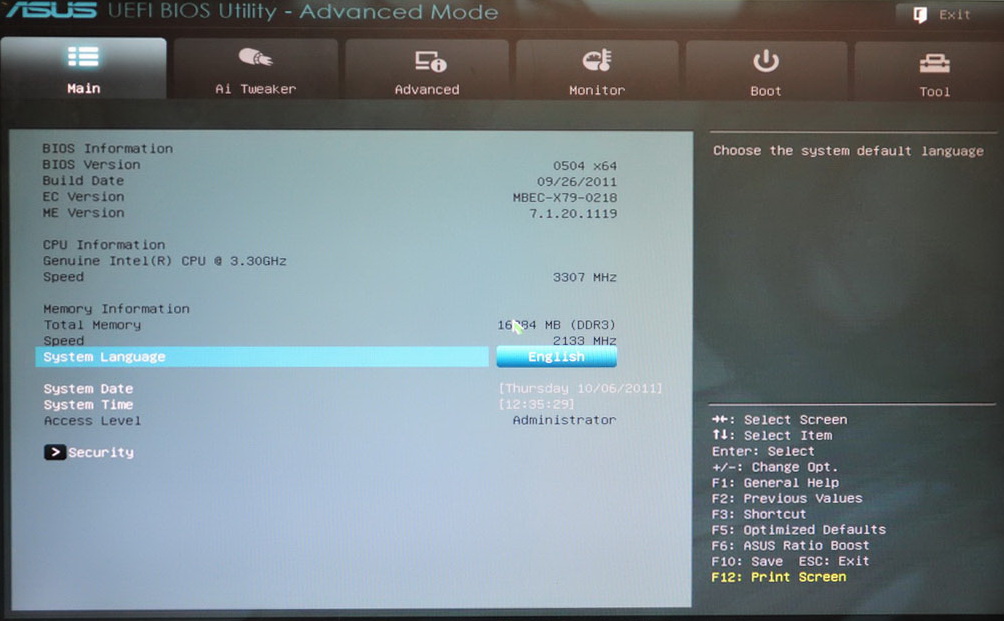Click the Change Opt. hint
The height and width of the screenshot is (621, 1004).
pyautogui.click(x=775, y=467)
